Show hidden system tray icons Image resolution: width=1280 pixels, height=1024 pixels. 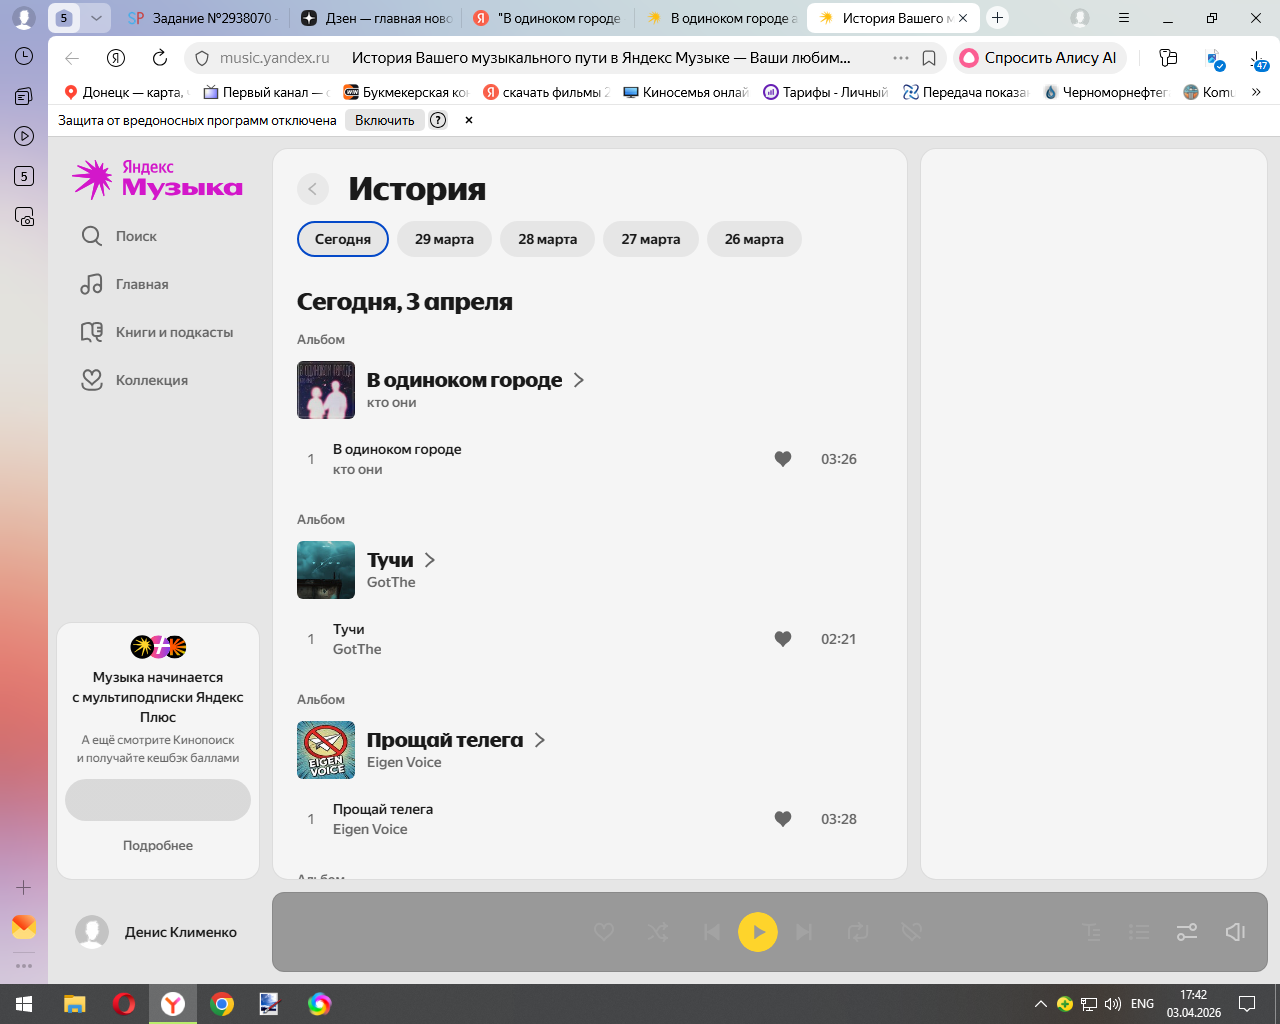[x=1040, y=1004]
